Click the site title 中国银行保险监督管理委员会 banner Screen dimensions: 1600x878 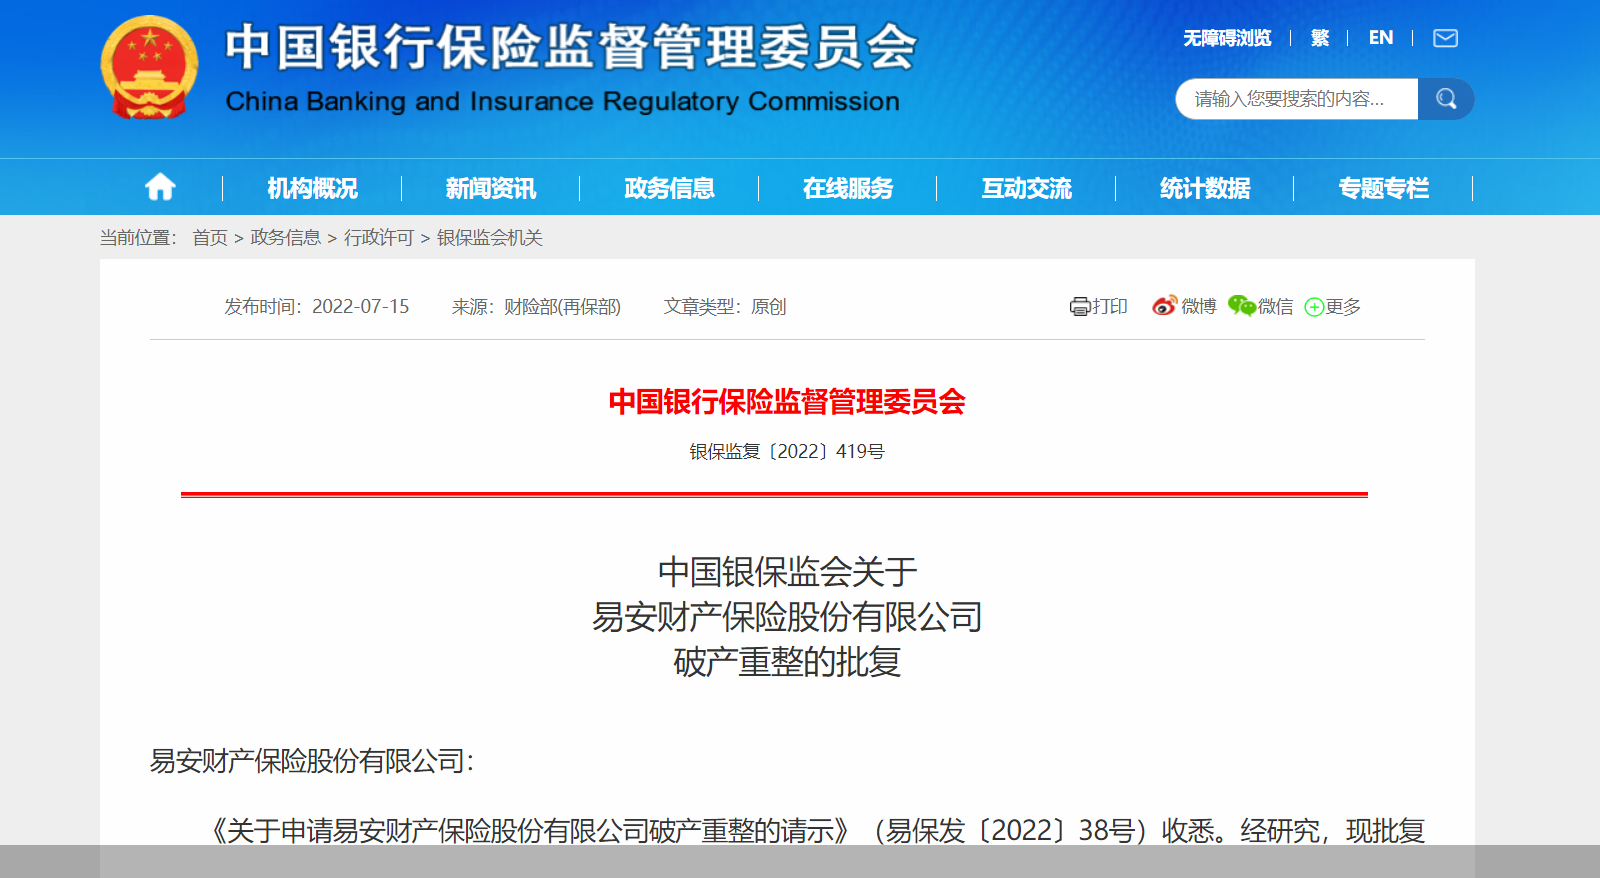(571, 47)
